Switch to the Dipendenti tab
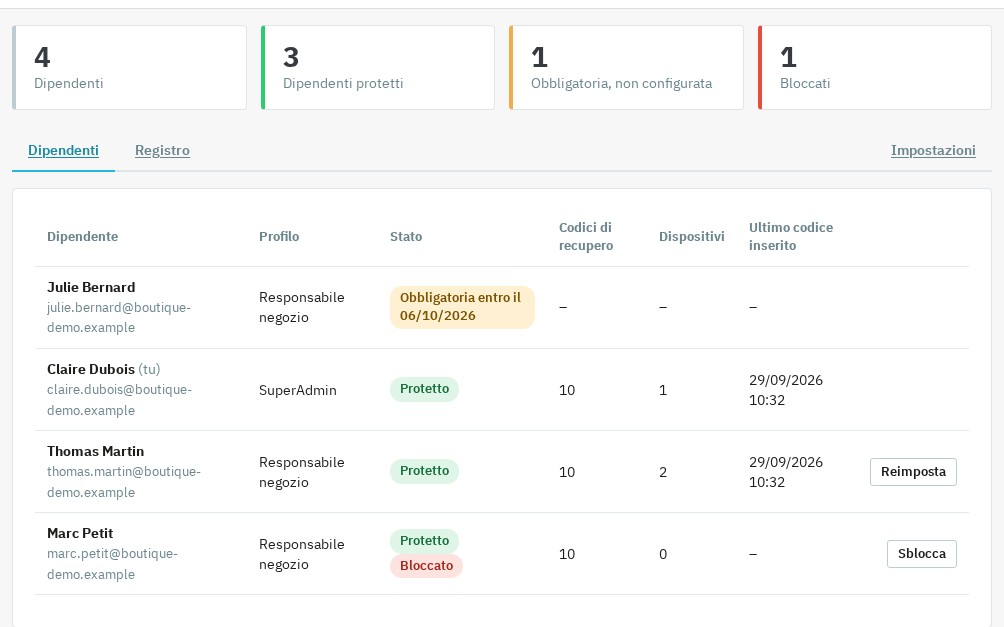This screenshot has height=627, width=1004. [x=63, y=151]
